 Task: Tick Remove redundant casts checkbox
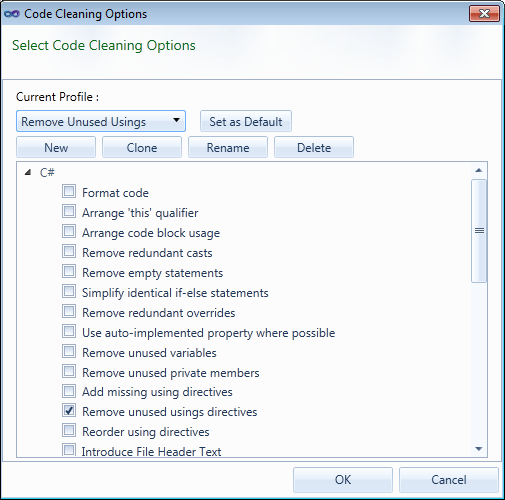(69, 251)
